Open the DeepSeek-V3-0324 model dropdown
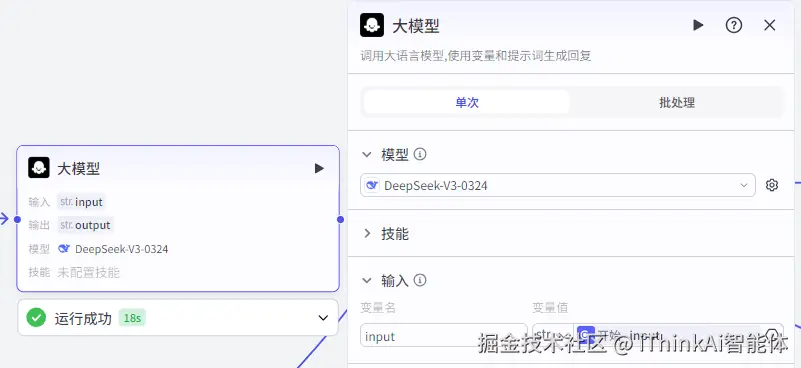 (x=558, y=185)
